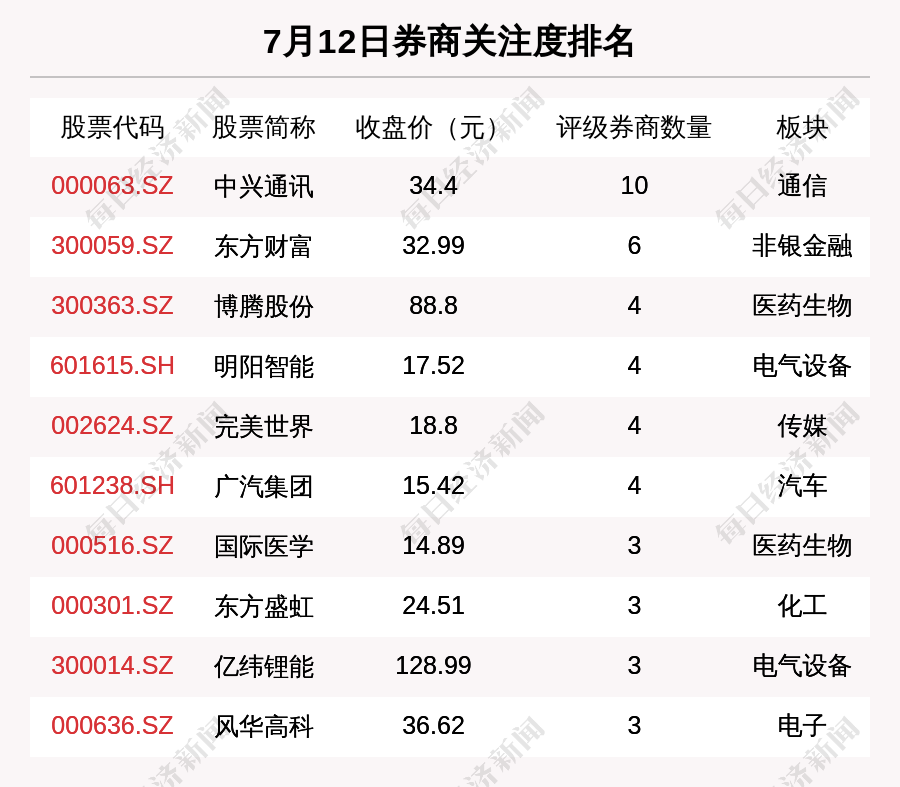Screen dimensions: 900x787
Task: Click the stock name 东方财富
Action: tap(264, 246)
